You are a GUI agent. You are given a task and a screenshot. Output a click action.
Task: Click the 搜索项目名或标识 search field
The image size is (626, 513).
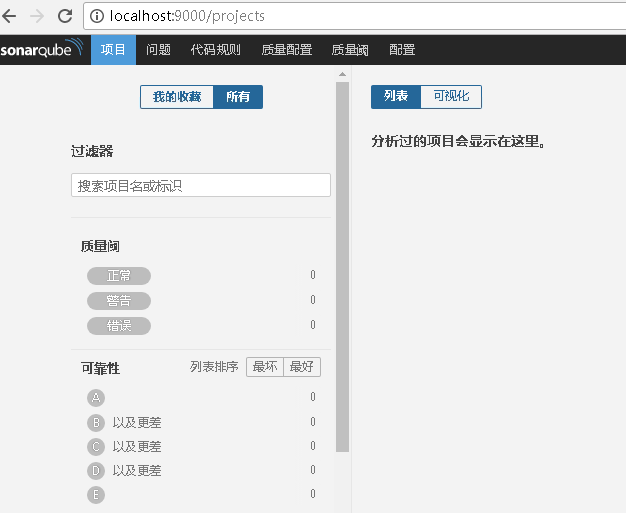pyautogui.click(x=201, y=185)
